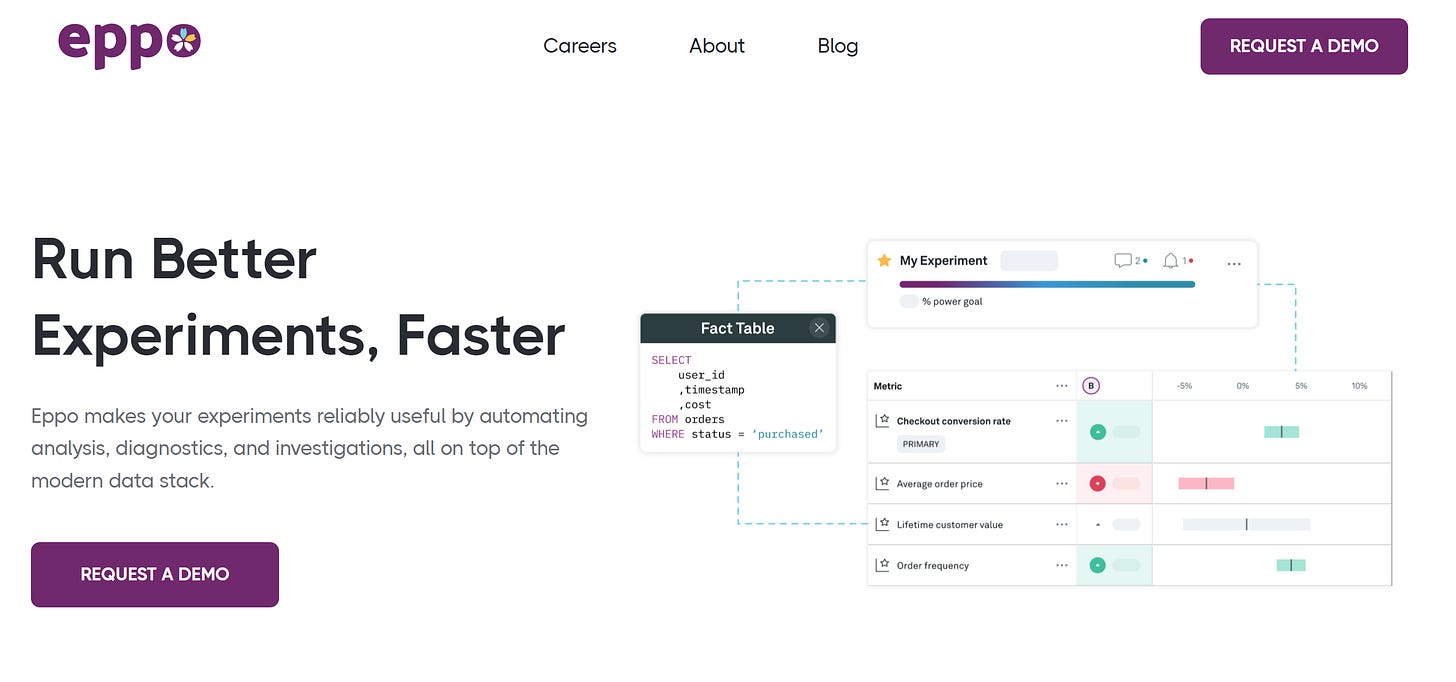
Task: Click the PRIMARY badge
Action: pyautogui.click(x=921, y=444)
